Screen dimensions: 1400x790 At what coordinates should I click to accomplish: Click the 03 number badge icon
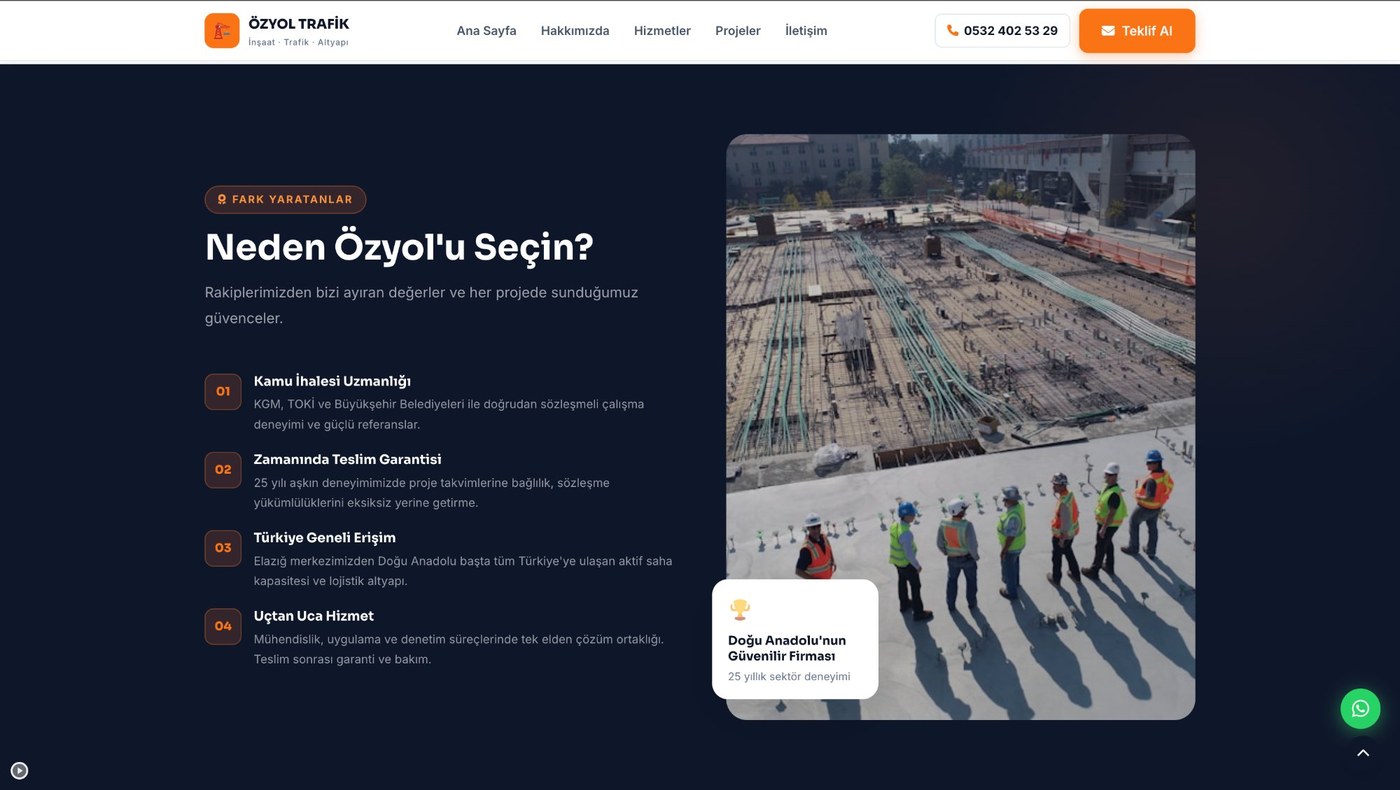tap(223, 548)
